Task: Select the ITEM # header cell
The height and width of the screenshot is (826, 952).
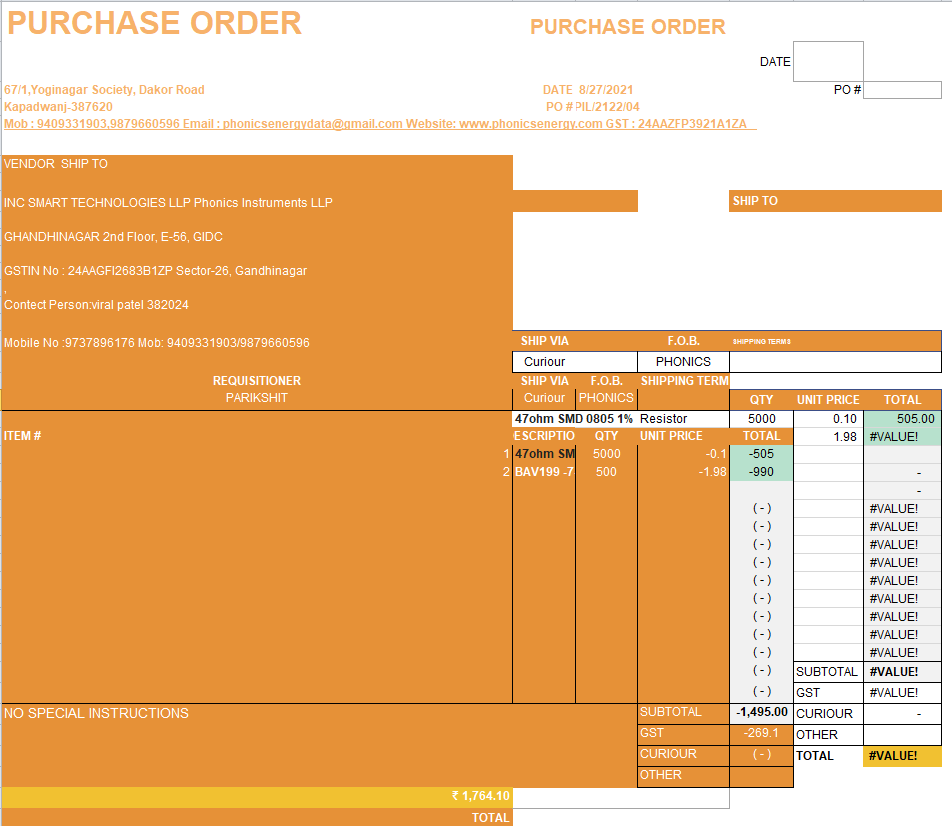Action: point(22,436)
